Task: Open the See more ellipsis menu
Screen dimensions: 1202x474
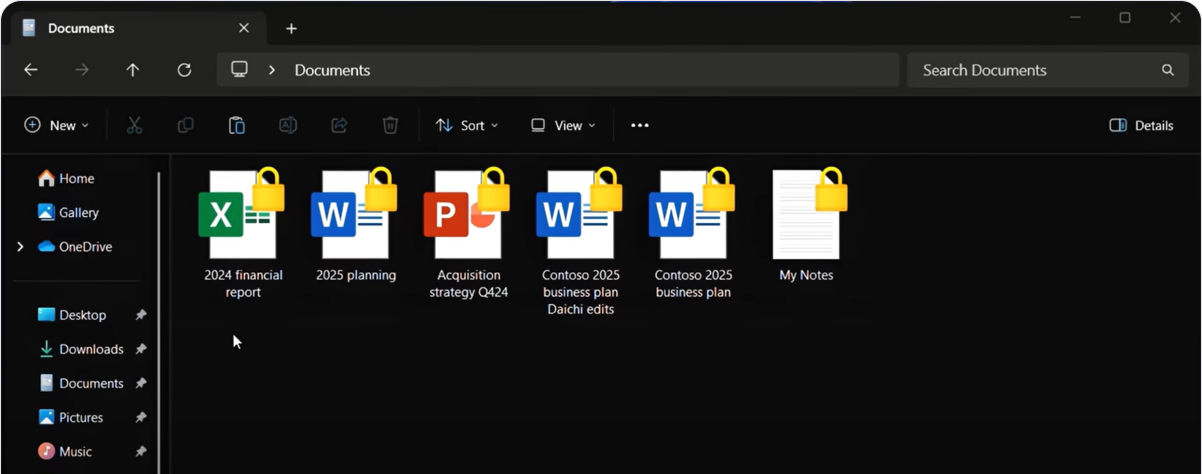Action: click(x=640, y=125)
